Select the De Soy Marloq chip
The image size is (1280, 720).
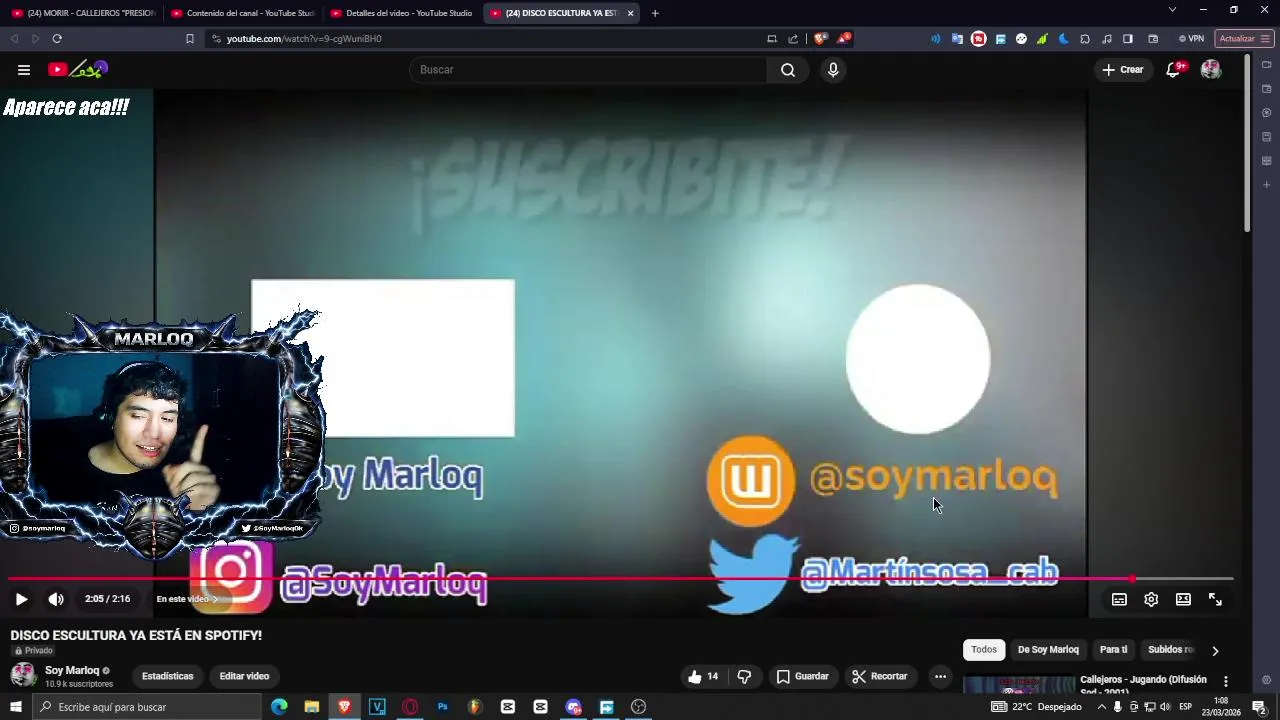(x=1048, y=650)
